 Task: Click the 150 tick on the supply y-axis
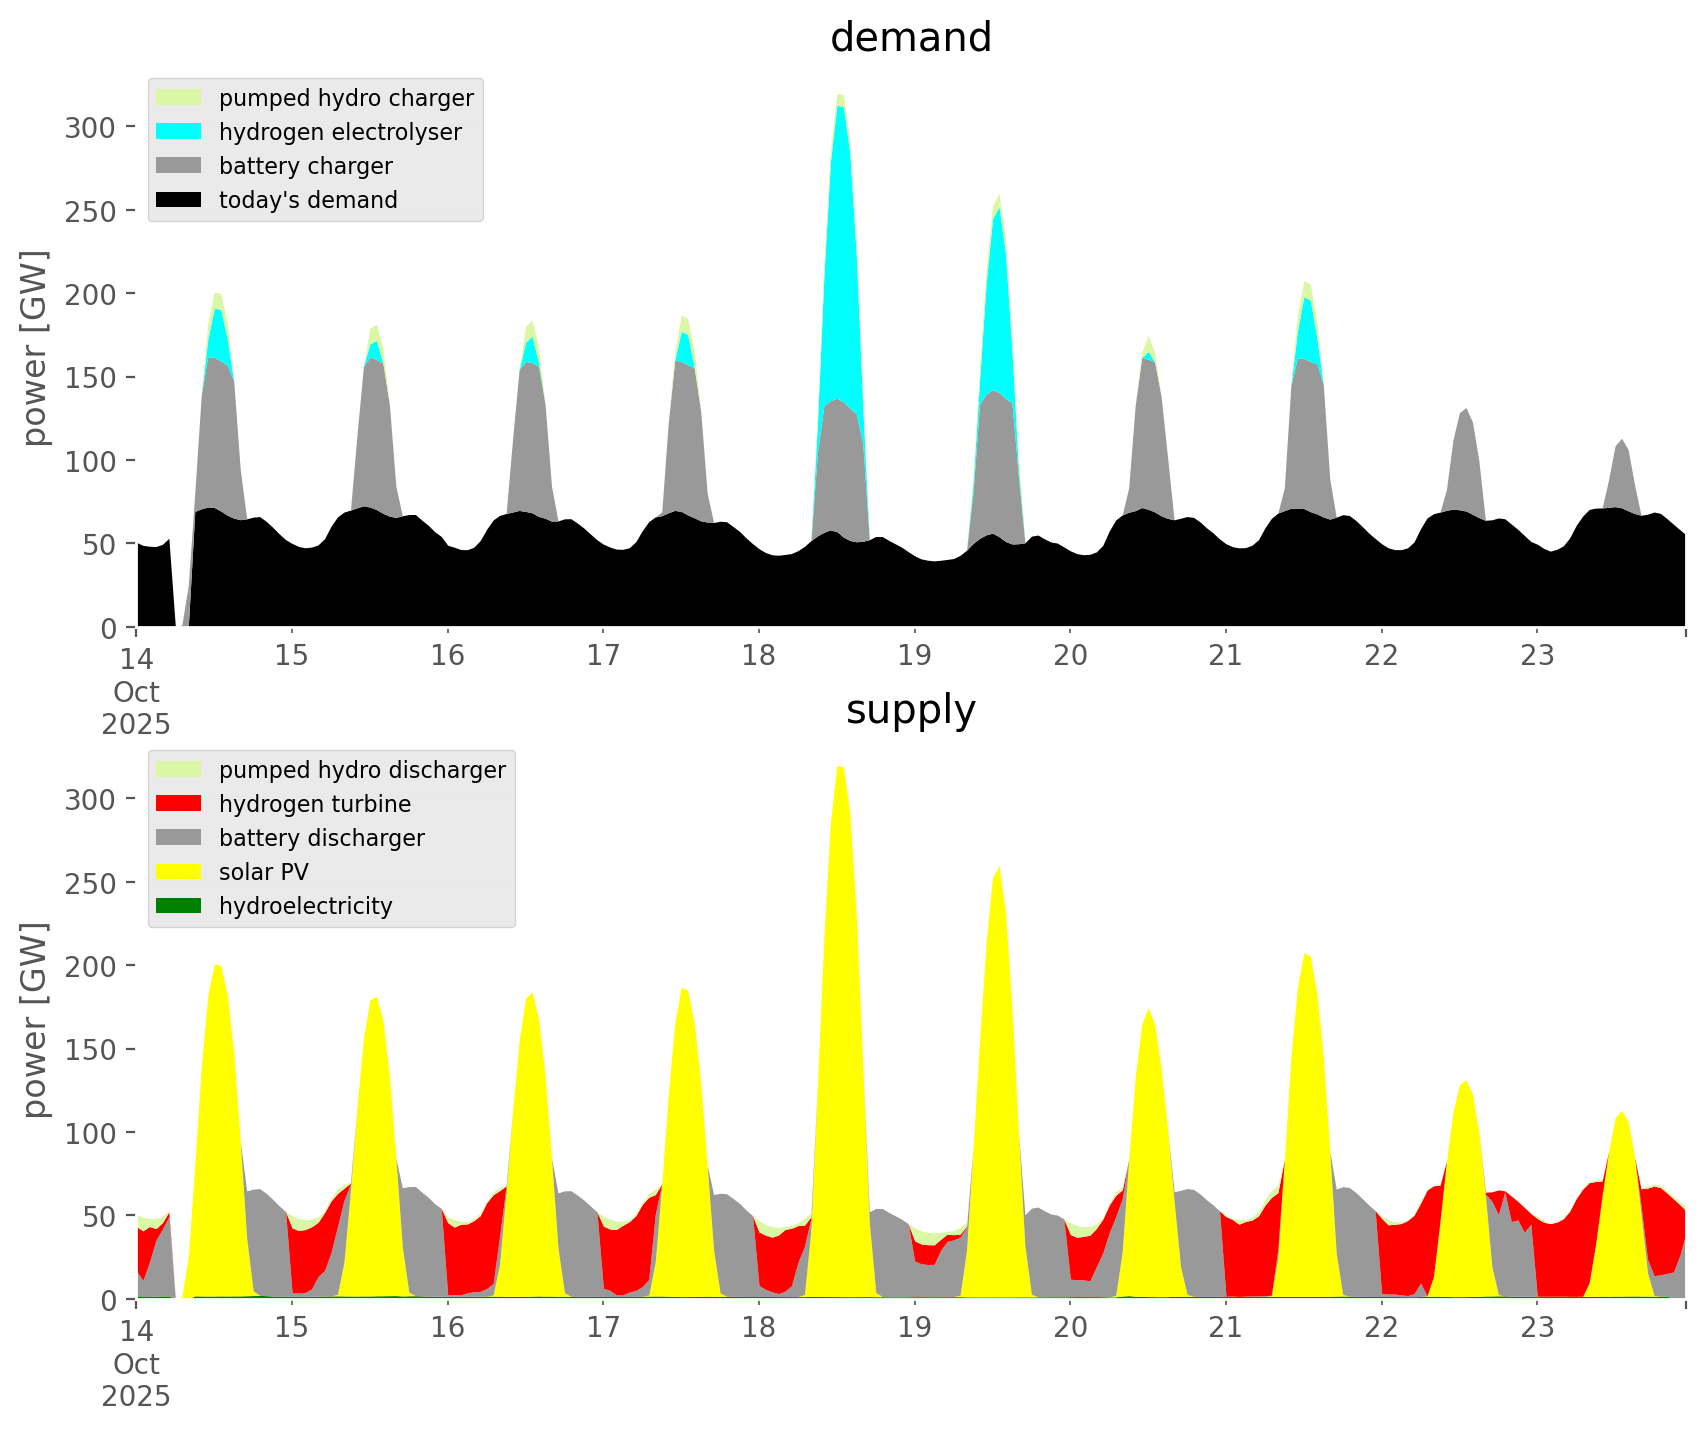click(90, 1049)
